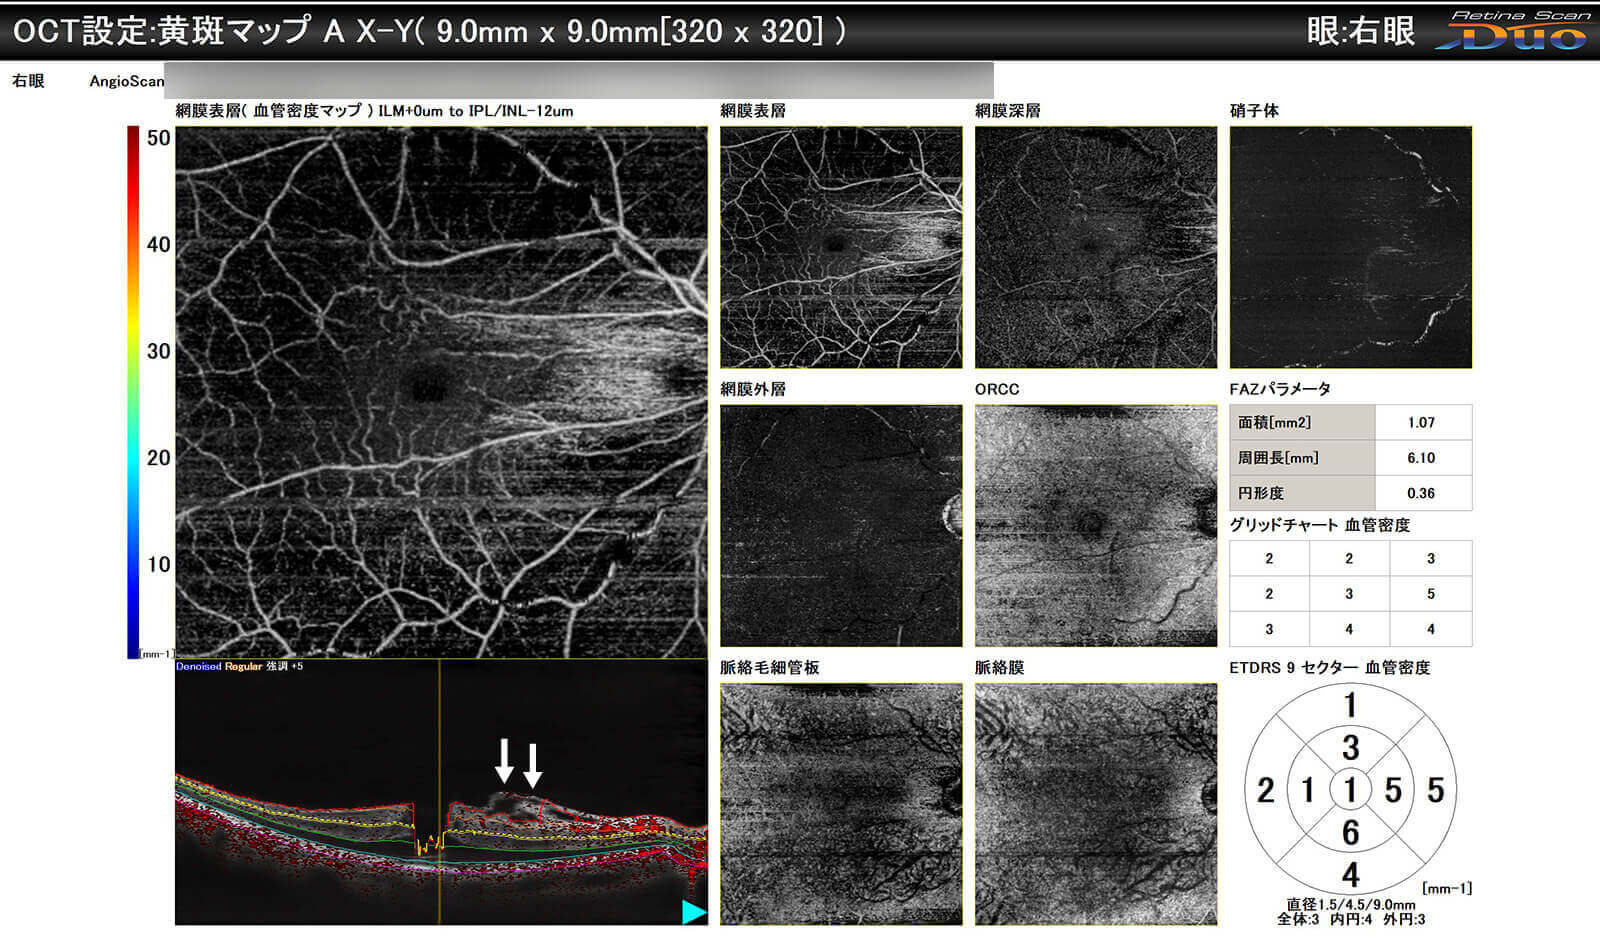This screenshot has width=1600, height=938.
Task: Click the cyan arrow on B-scan
Action: (x=693, y=911)
